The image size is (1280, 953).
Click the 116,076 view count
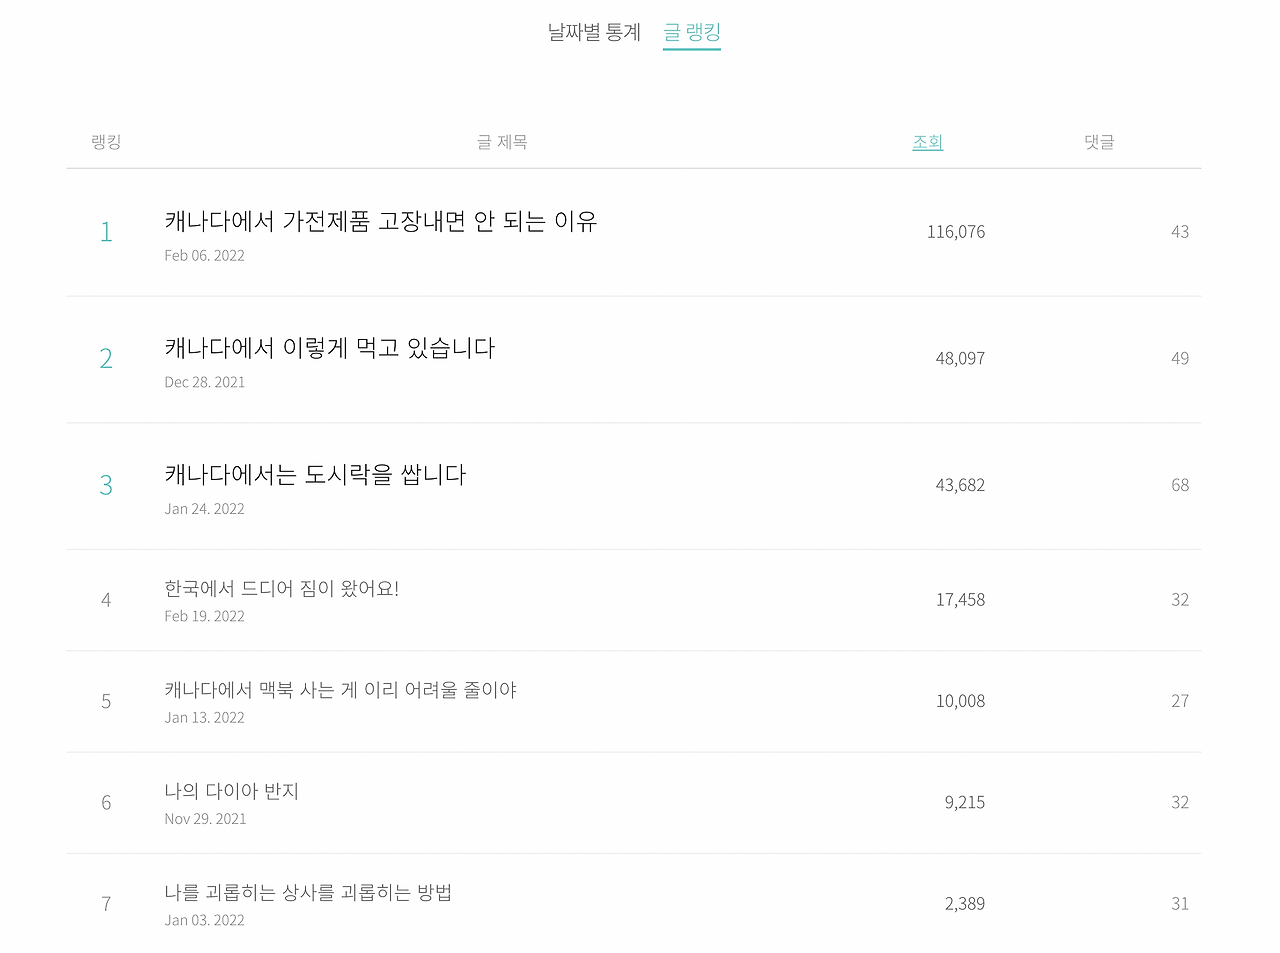[x=956, y=232]
